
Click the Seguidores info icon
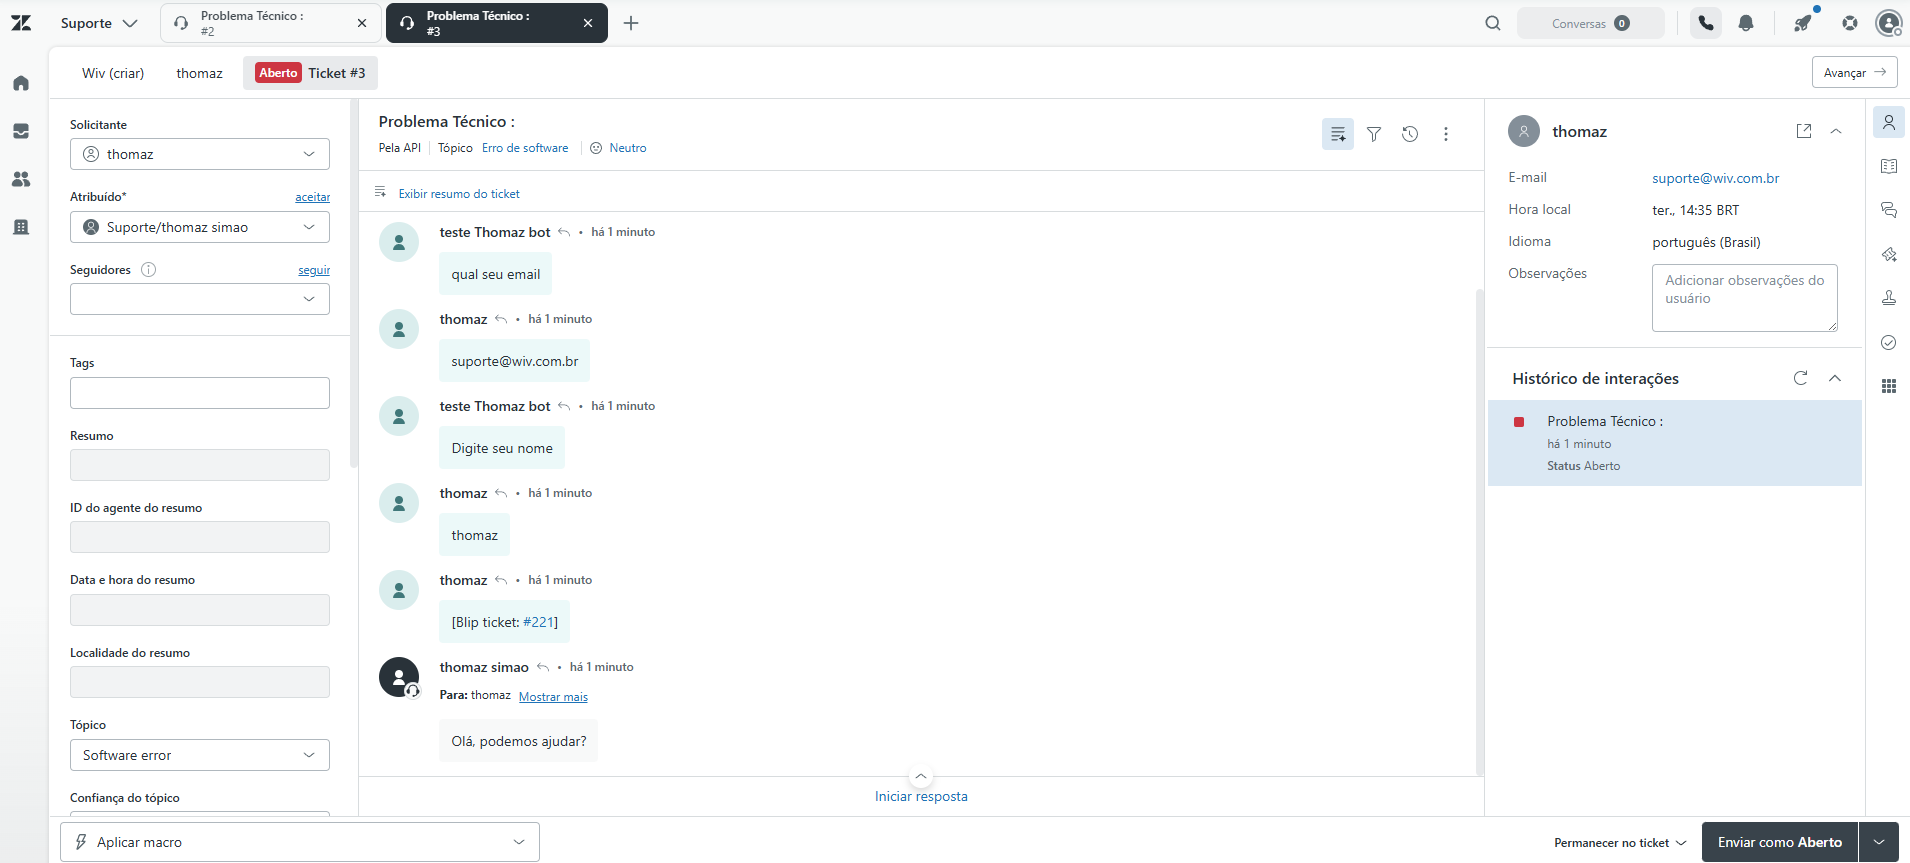149,269
